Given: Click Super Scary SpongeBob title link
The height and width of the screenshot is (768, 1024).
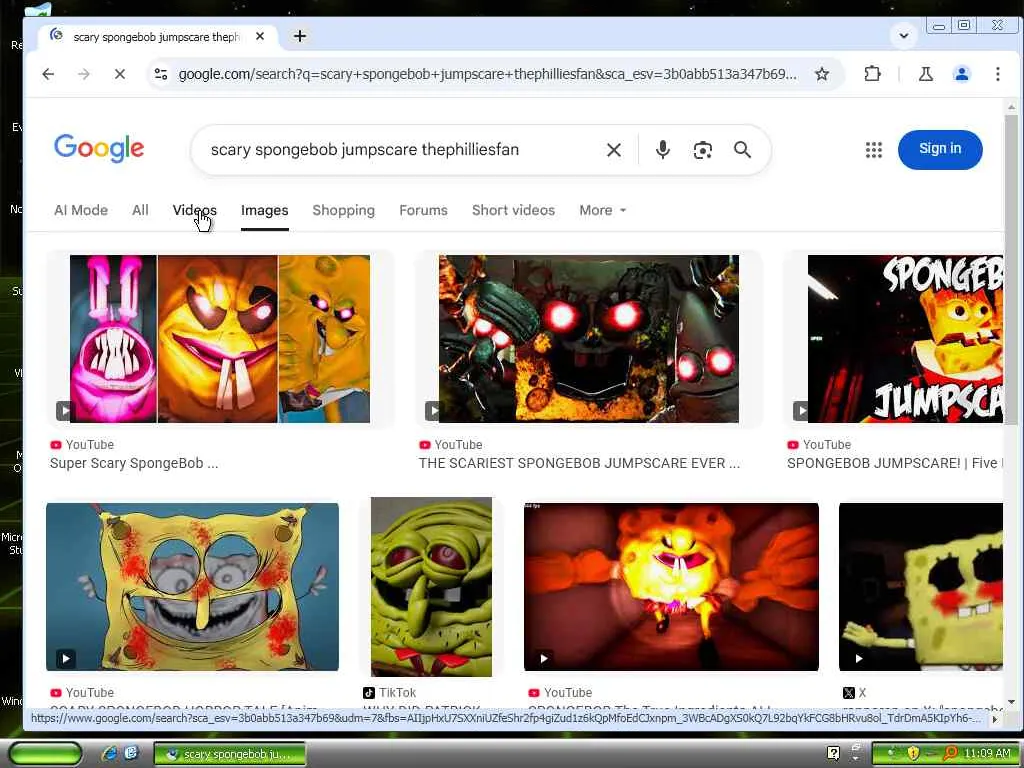Looking at the screenshot, I should pyautogui.click(x=134, y=463).
